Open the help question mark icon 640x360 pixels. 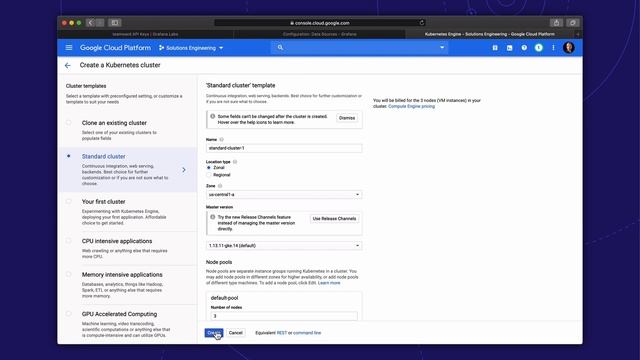pyautogui.click(x=524, y=48)
